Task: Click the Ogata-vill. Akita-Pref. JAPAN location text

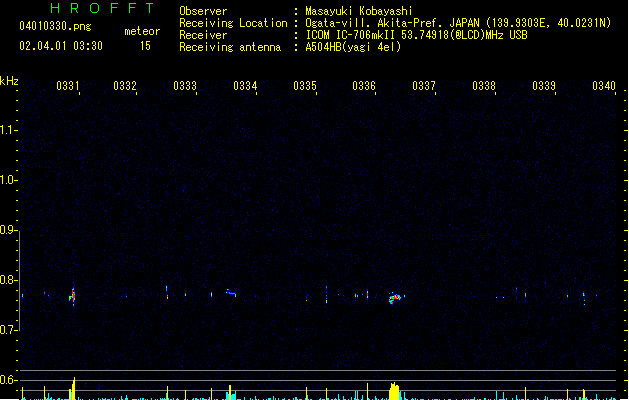Action: (392, 23)
